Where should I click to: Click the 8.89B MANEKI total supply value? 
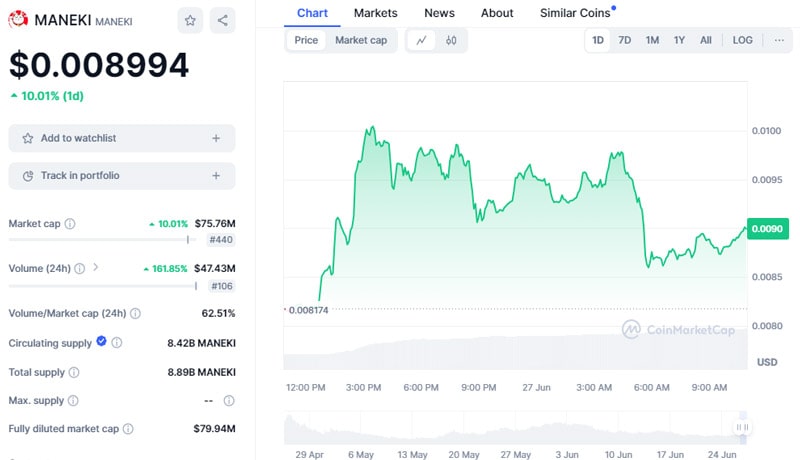(x=202, y=372)
